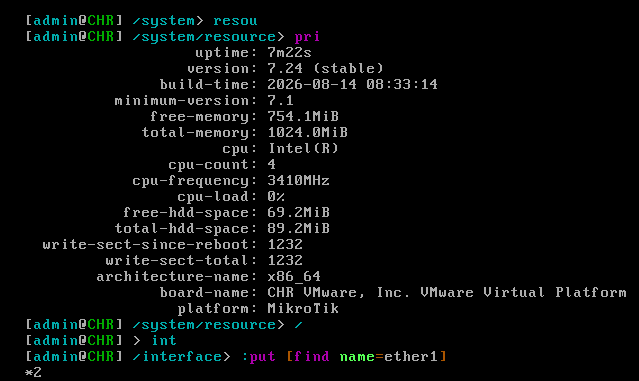Viewport: 639px width, 381px height.
Task: Click the minimum-version value 7.1
Action: pyautogui.click(x=280, y=100)
